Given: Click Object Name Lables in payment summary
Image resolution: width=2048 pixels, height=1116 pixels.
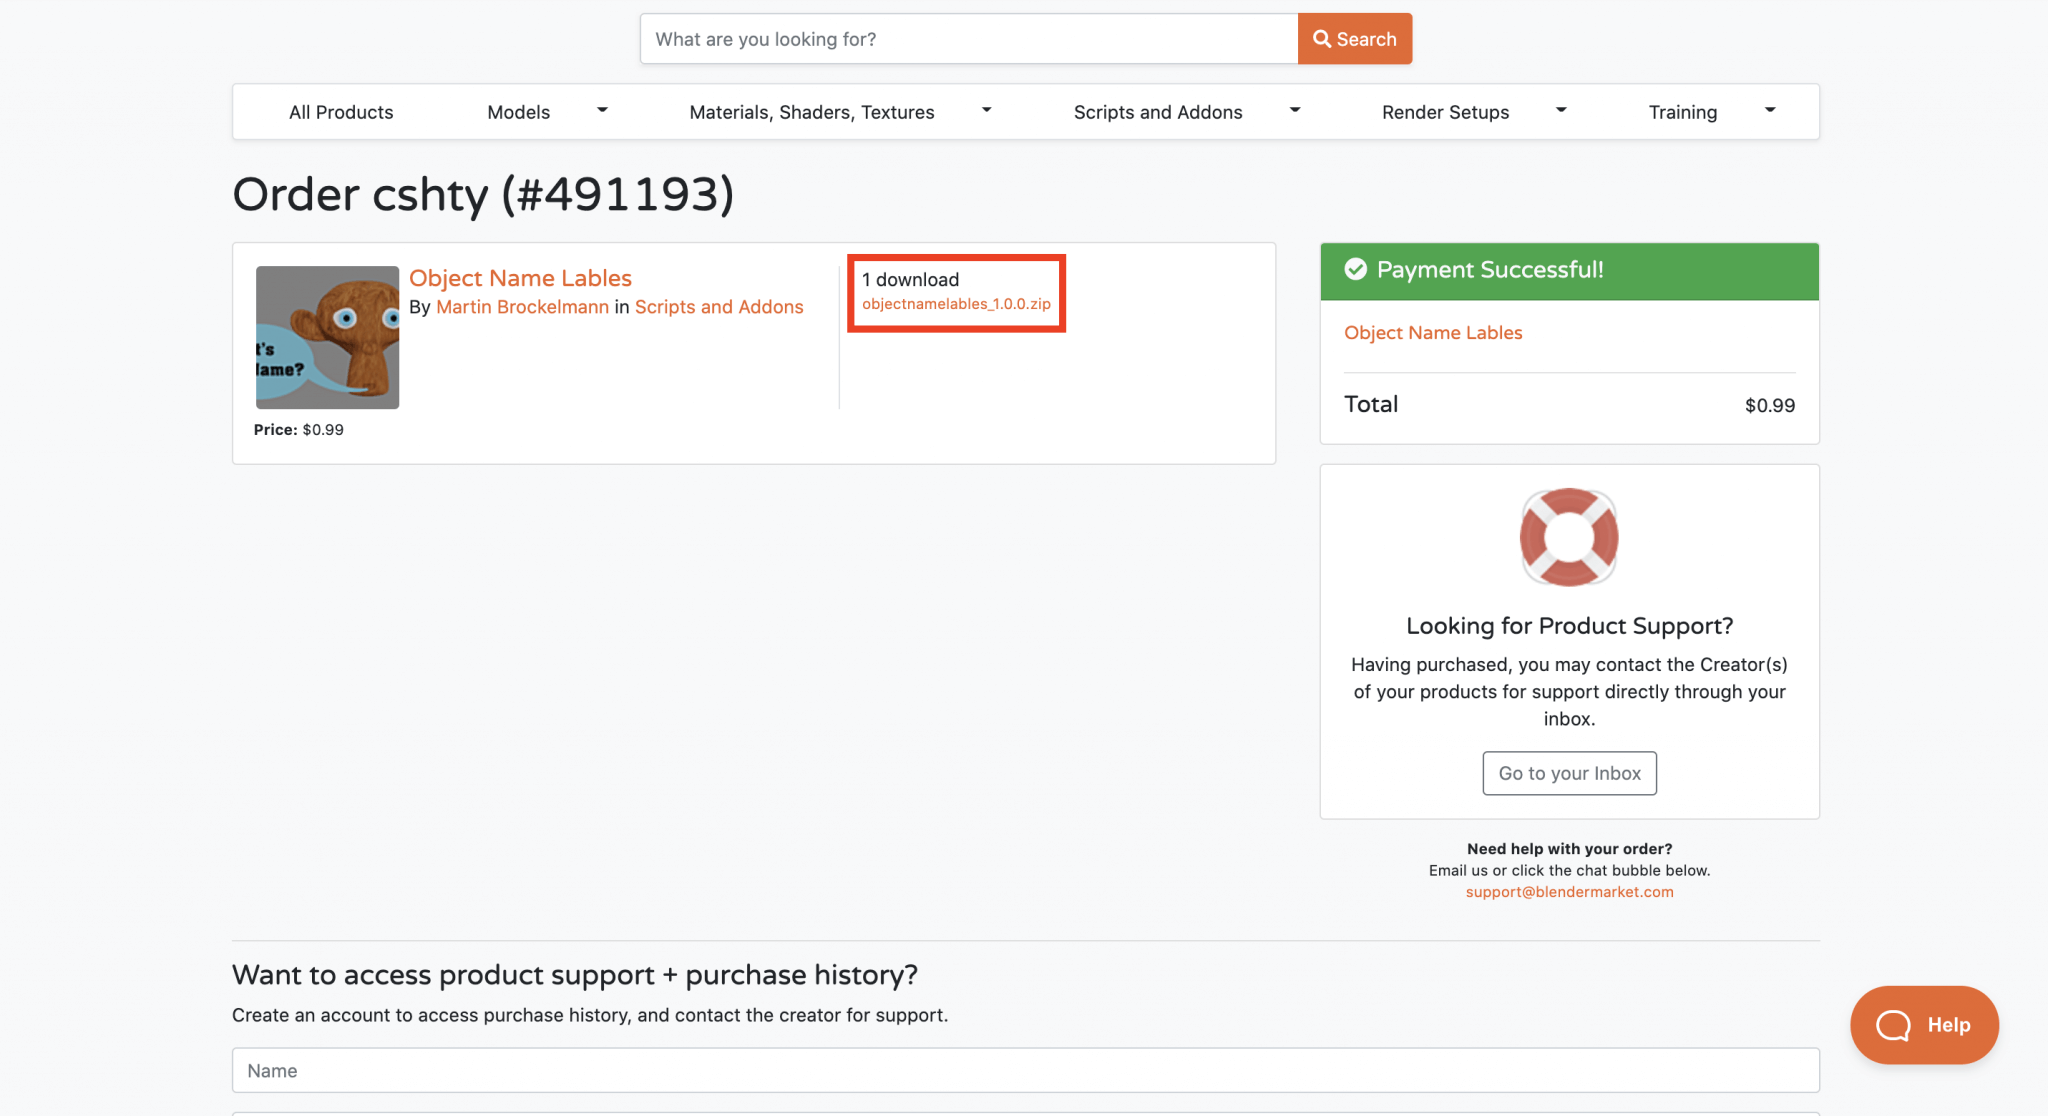Looking at the screenshot, I should pos(1432,333).
